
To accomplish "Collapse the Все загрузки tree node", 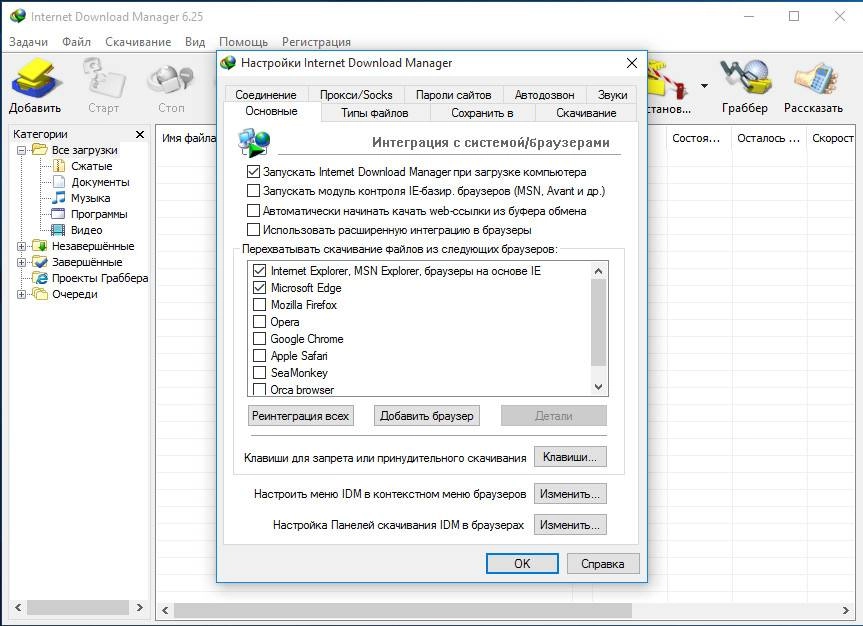I will tap(21, 150).
